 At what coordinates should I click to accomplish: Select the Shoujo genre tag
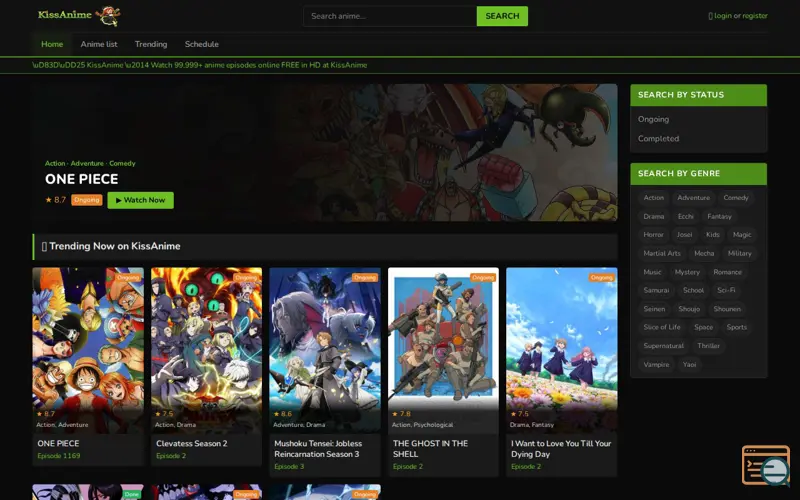point(689,309)
